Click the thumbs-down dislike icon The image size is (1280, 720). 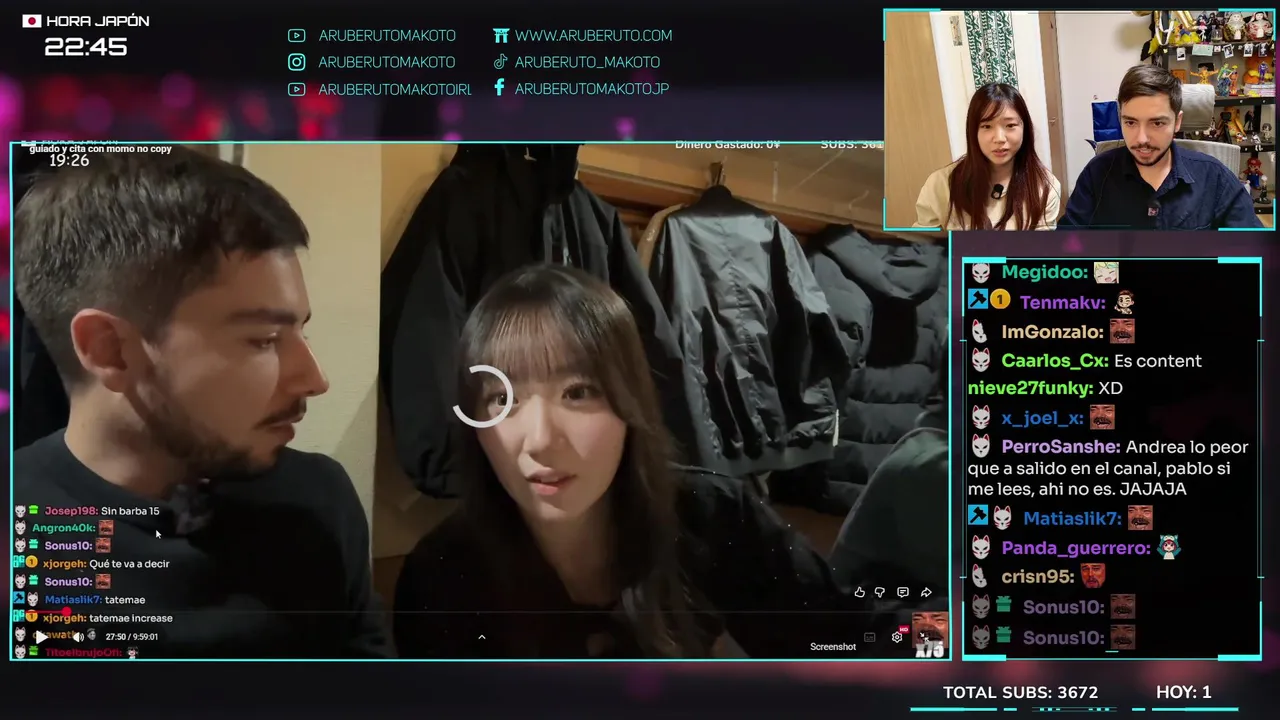coord(880,592)
